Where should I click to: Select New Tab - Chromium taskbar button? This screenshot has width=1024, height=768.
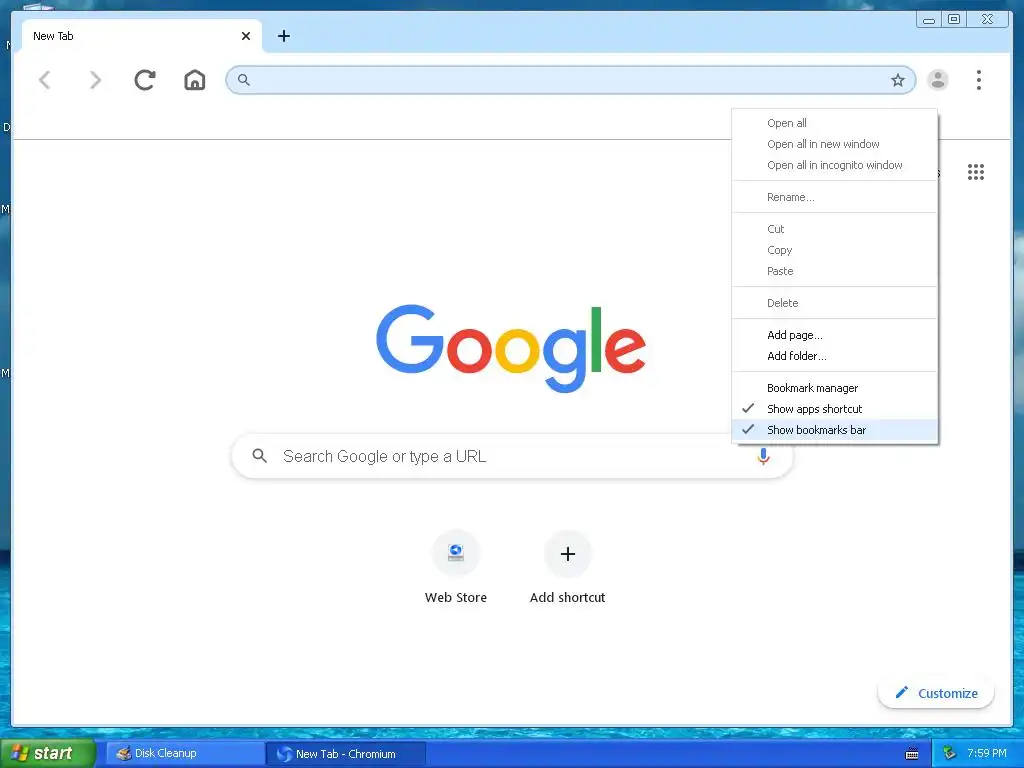346,754
